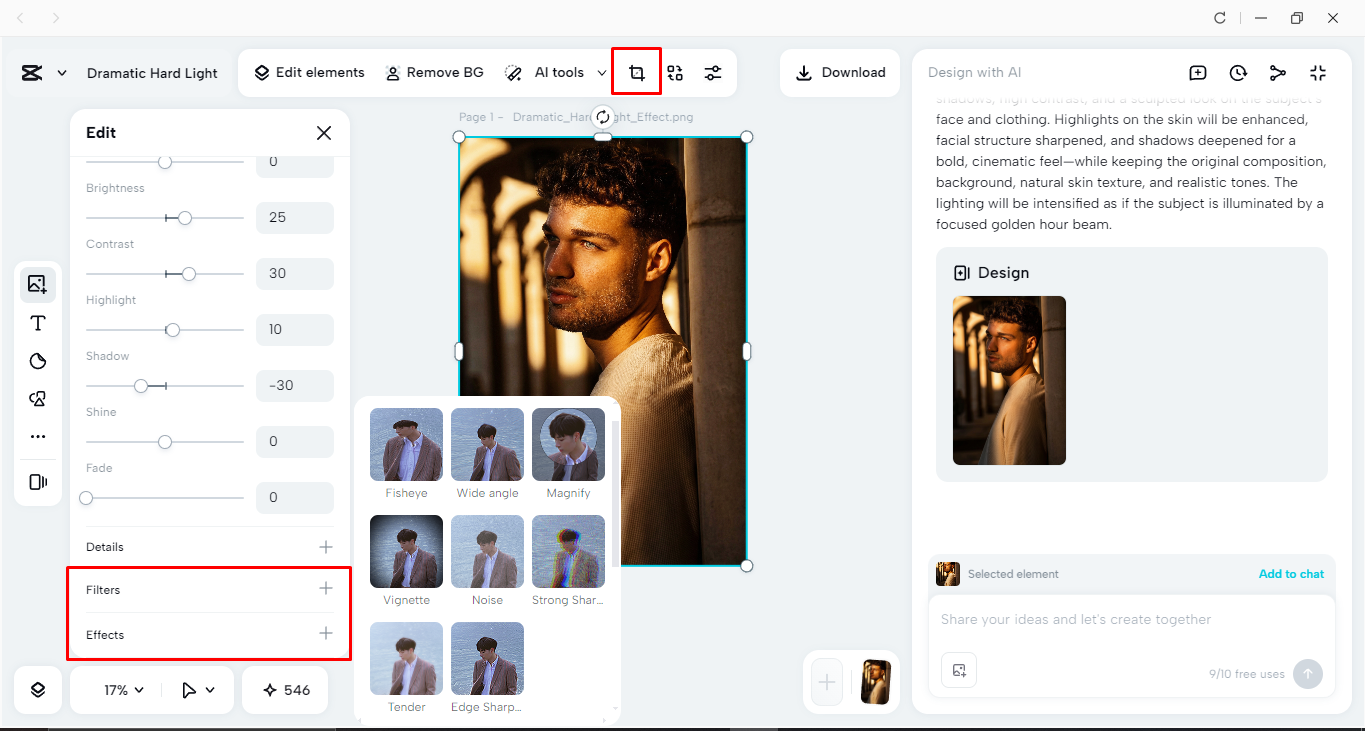Expand the Details section
This screenshot has width=1365, height=731.
pos(325,547)
